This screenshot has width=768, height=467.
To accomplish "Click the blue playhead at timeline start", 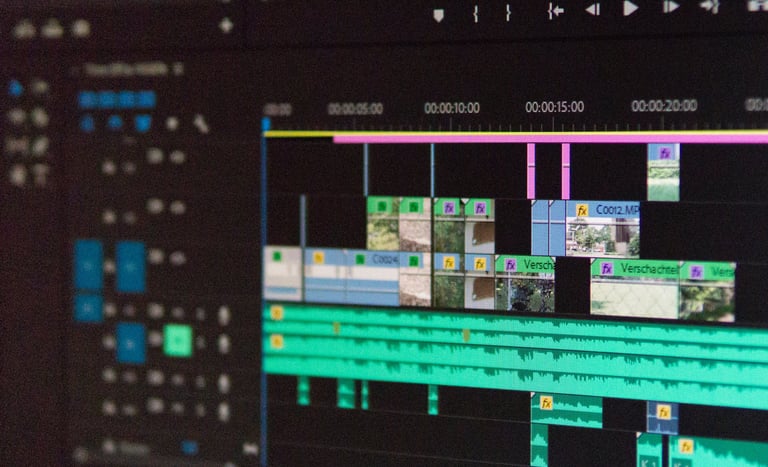I will [266, 124].
